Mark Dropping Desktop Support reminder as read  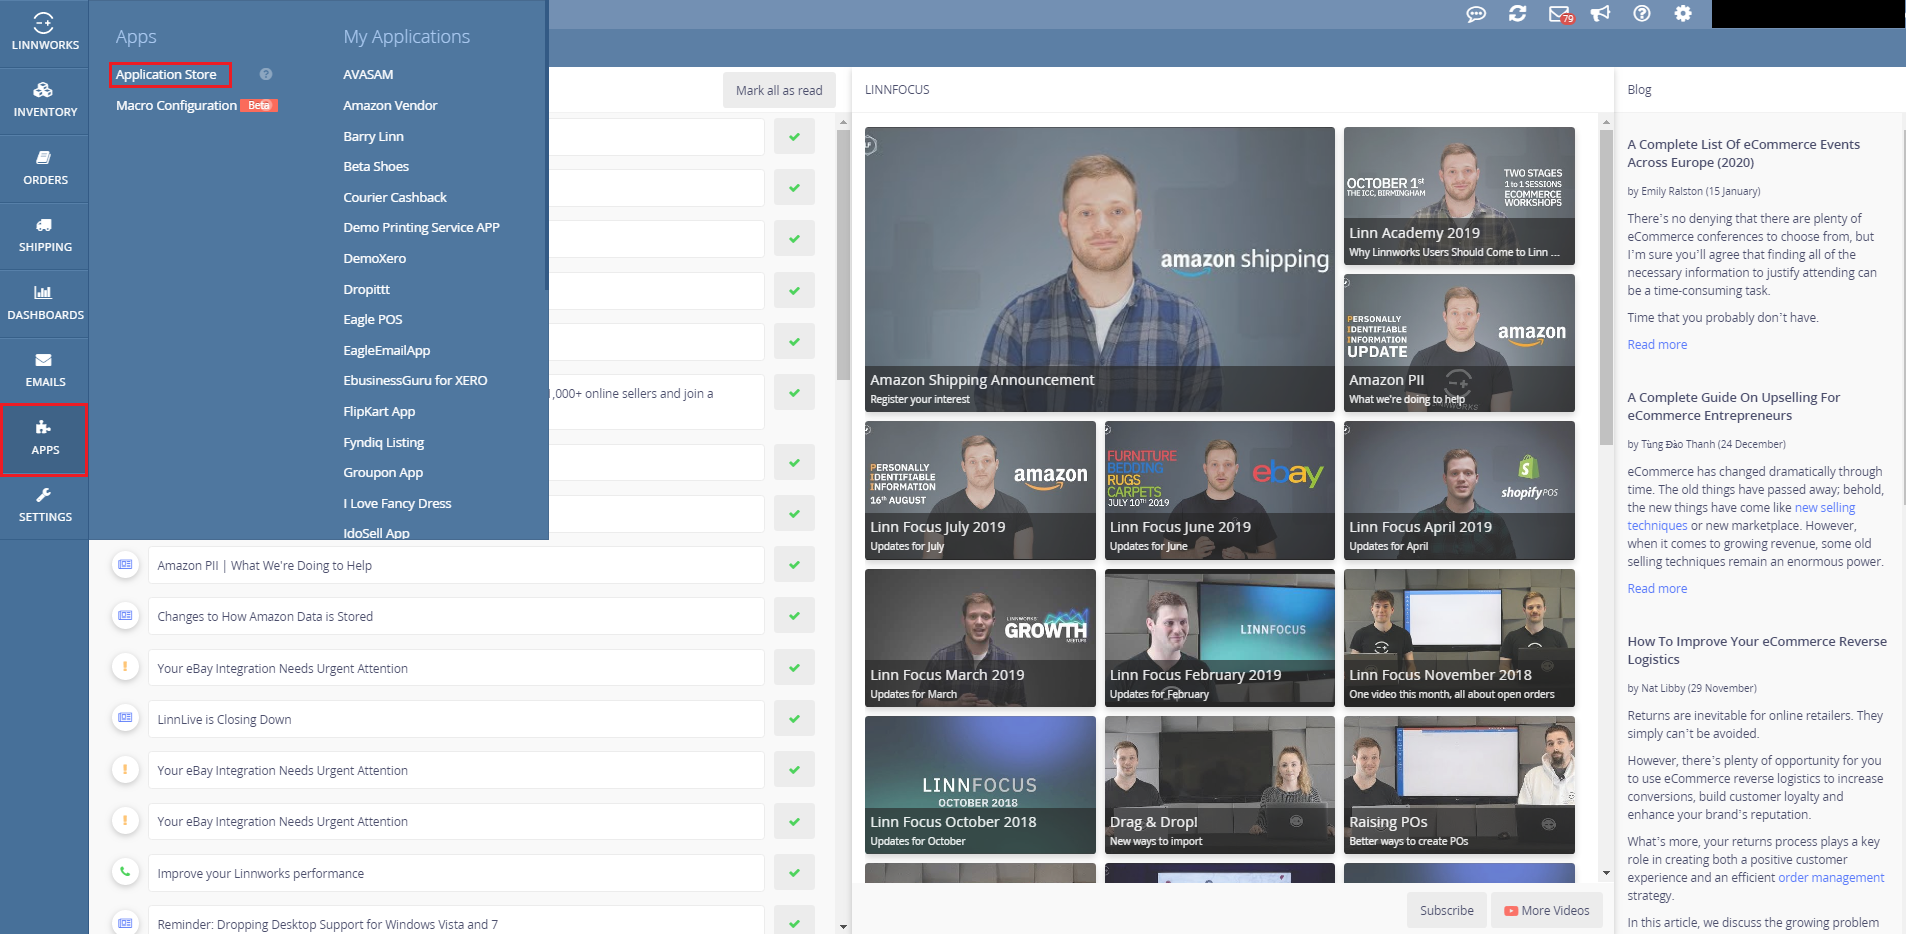click(794, 922)
